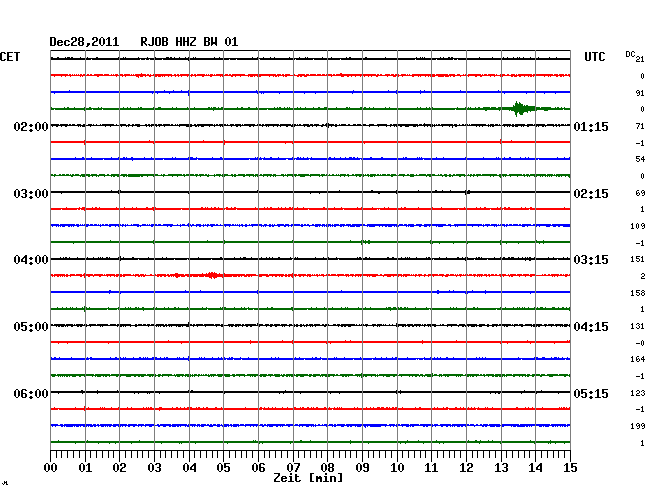Click minute 15 on the time axis
This screenshot has width=650, height=494.
point(570,467)
